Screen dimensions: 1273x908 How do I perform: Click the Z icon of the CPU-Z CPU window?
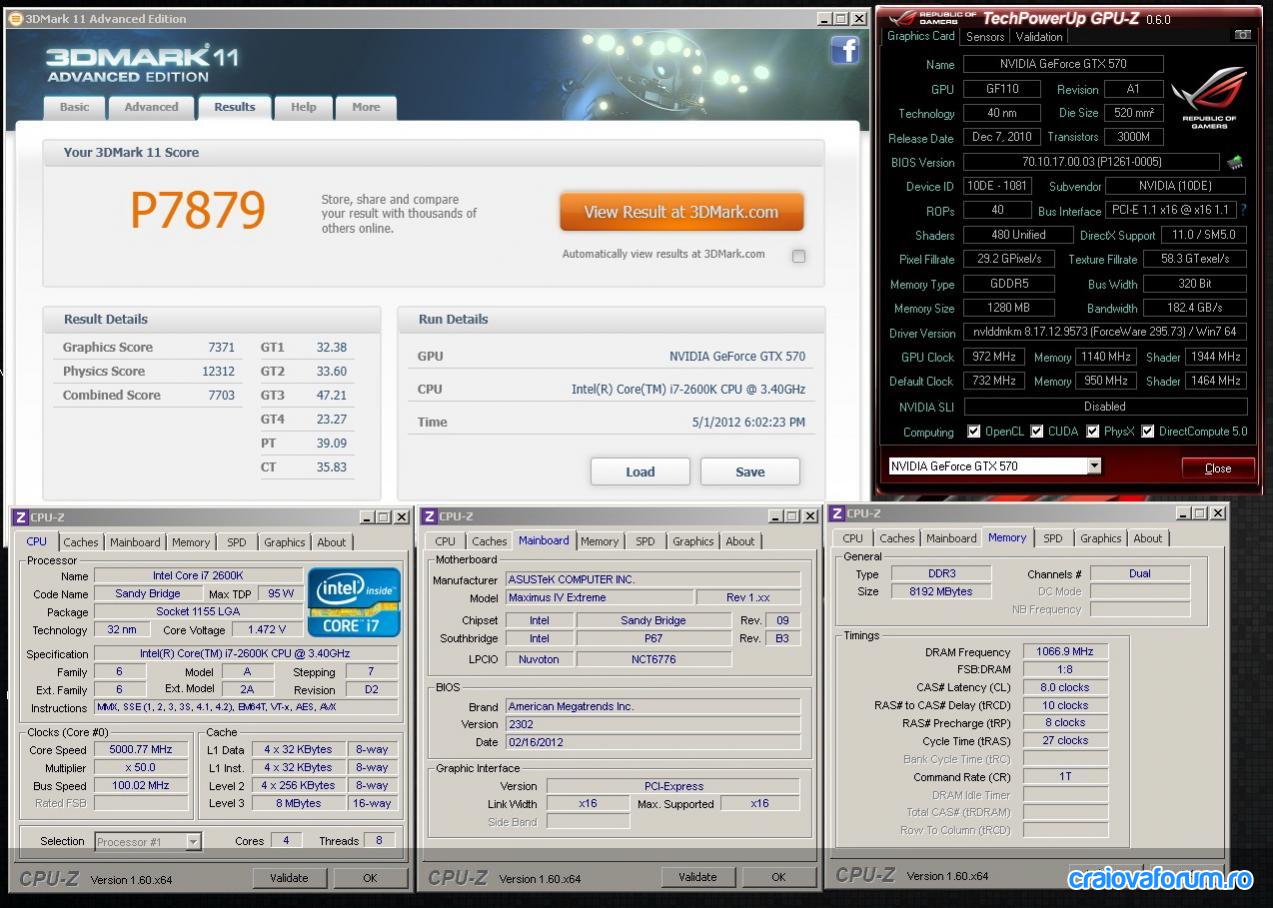pyautogui.click(x=20, y=517)
